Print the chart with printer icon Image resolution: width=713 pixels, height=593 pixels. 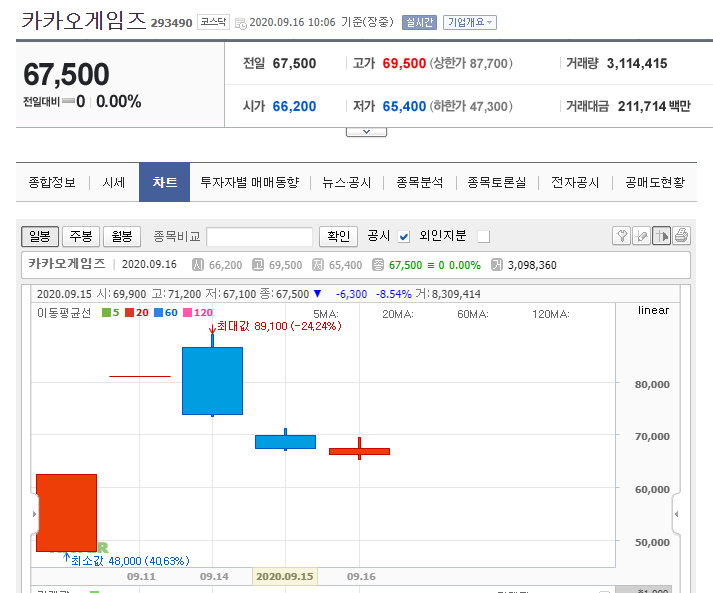(681, 236)
